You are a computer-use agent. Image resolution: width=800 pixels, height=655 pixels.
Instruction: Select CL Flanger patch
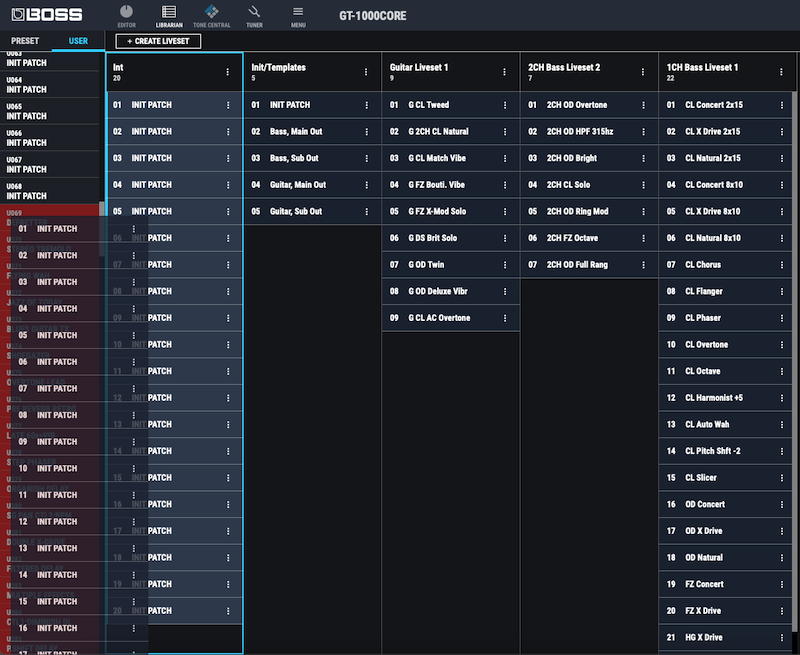point(726,291)
